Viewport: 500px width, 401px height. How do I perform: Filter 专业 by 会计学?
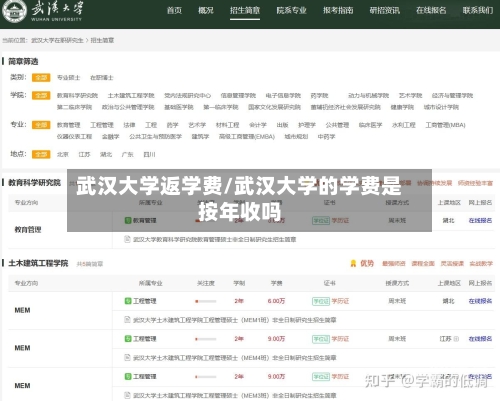click(258, 125)
